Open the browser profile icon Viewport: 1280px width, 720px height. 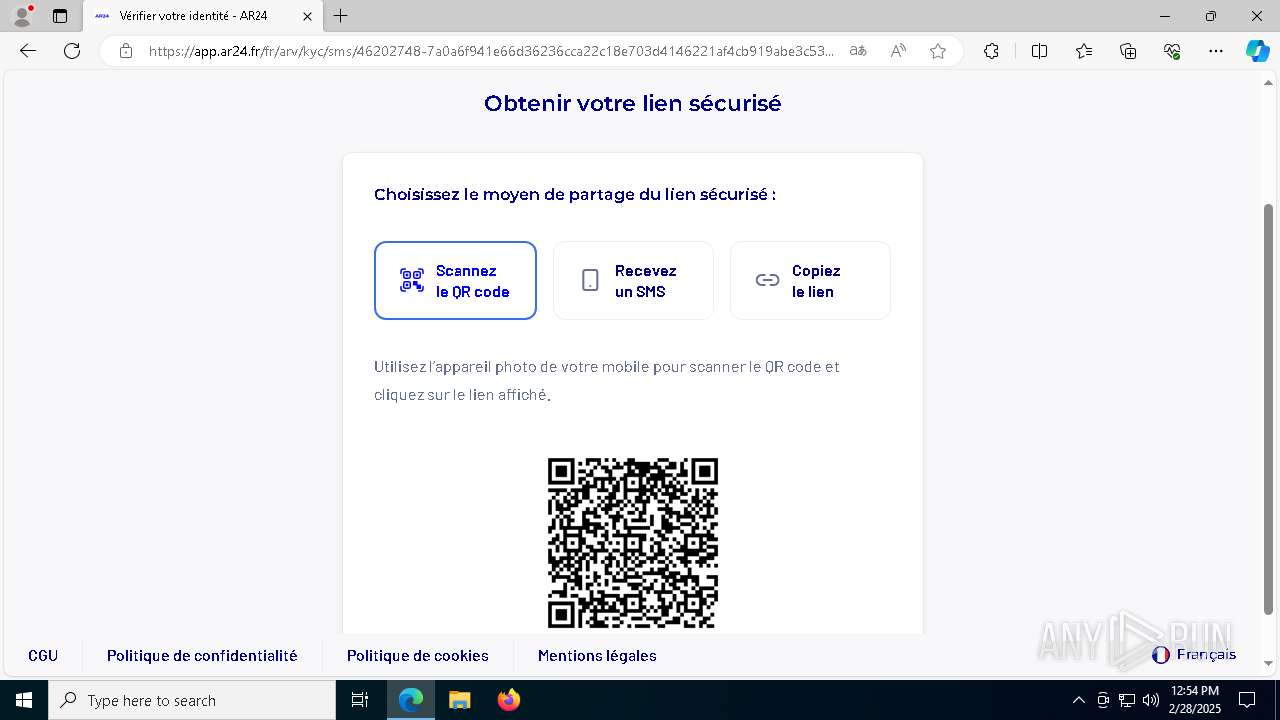(x=22, y=16)
